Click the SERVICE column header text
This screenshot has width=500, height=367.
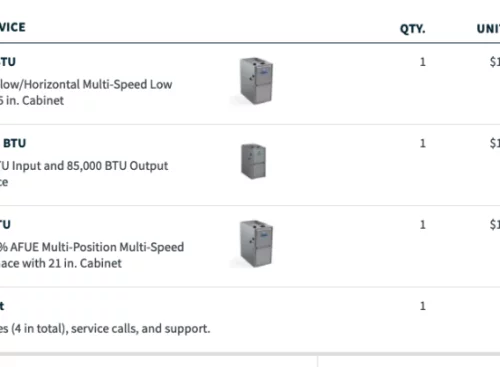click(12, 27)
